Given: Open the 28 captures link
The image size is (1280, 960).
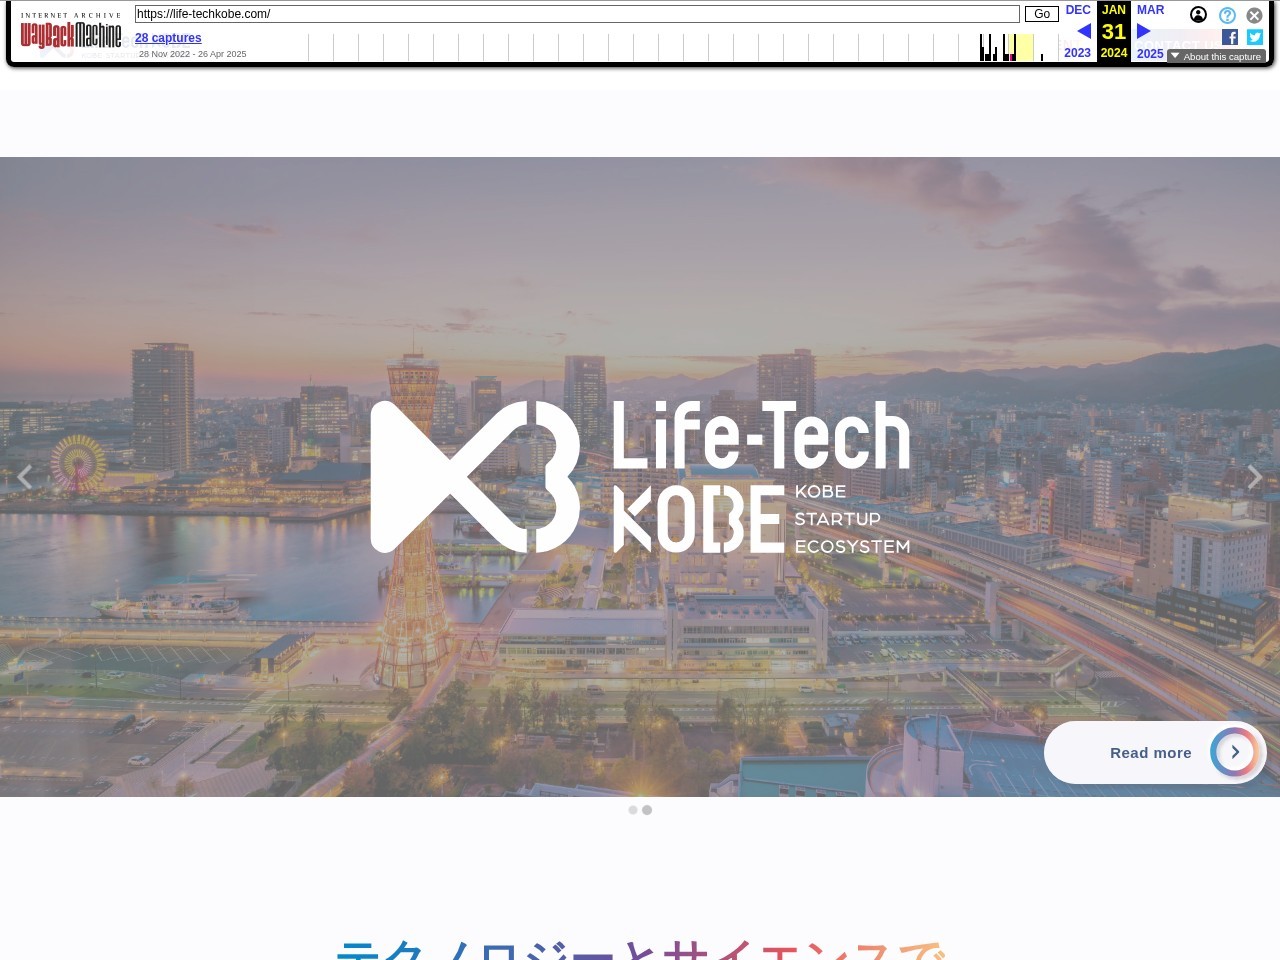Looking at the screenshot, I should coord(168,38).
